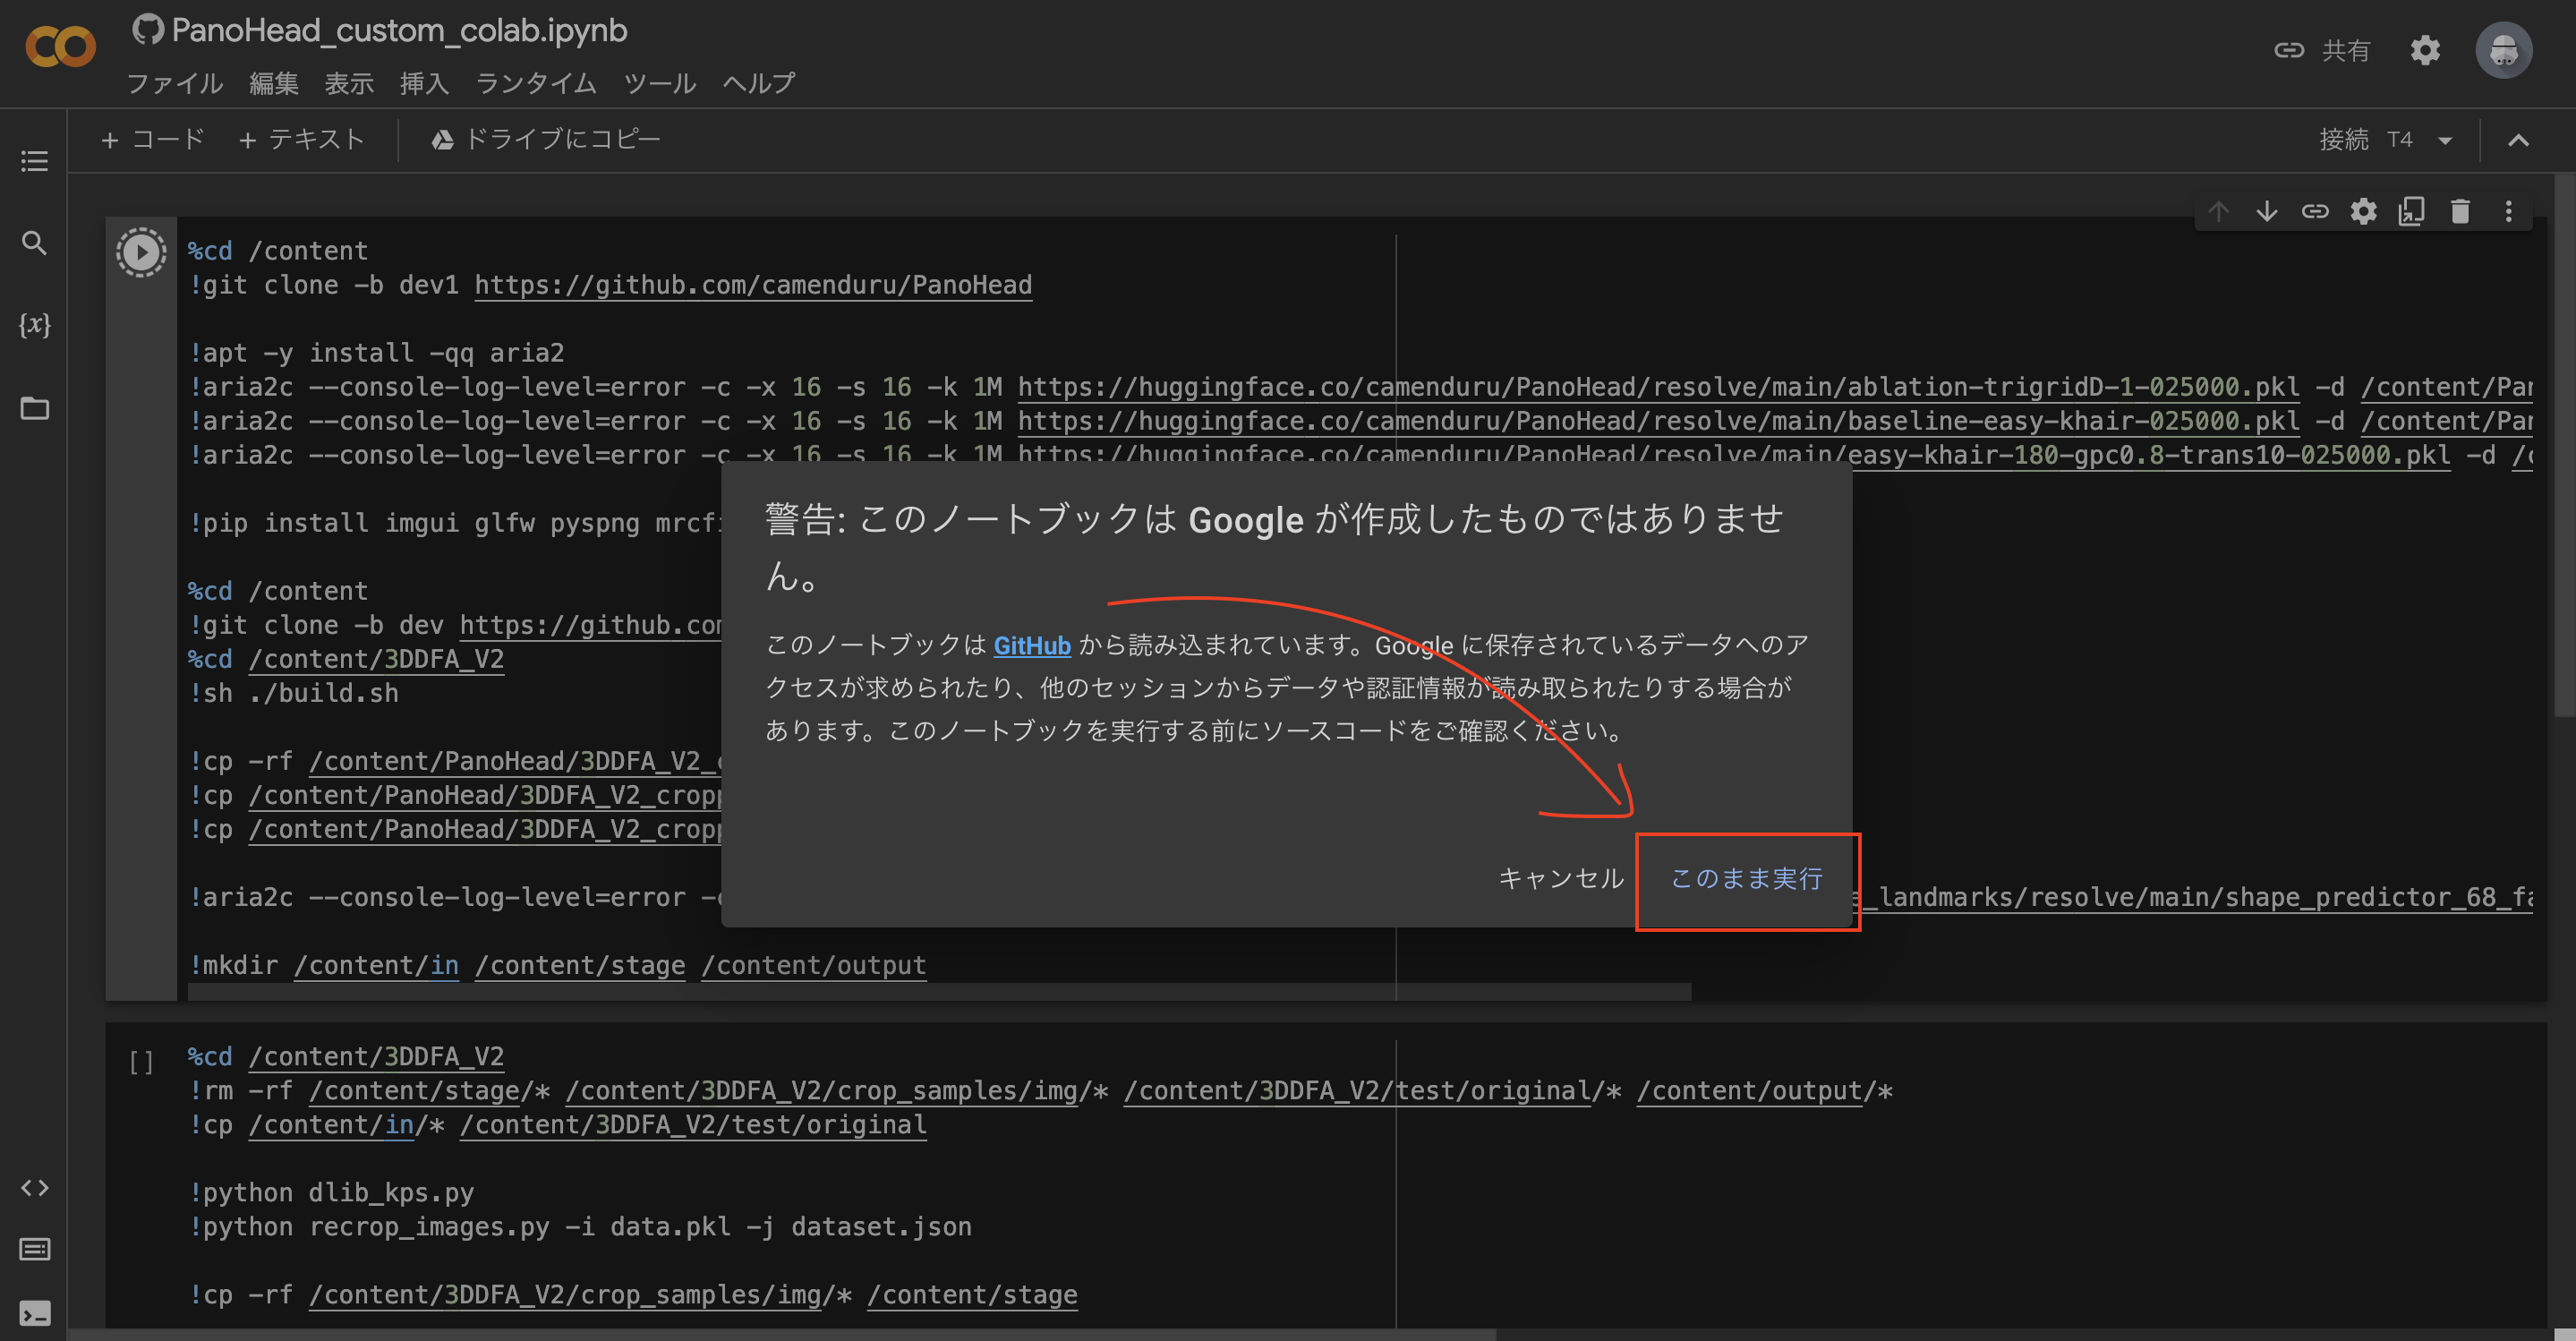Open notebook settings gear in header

pyautogui.click(x=2425, y=50)
